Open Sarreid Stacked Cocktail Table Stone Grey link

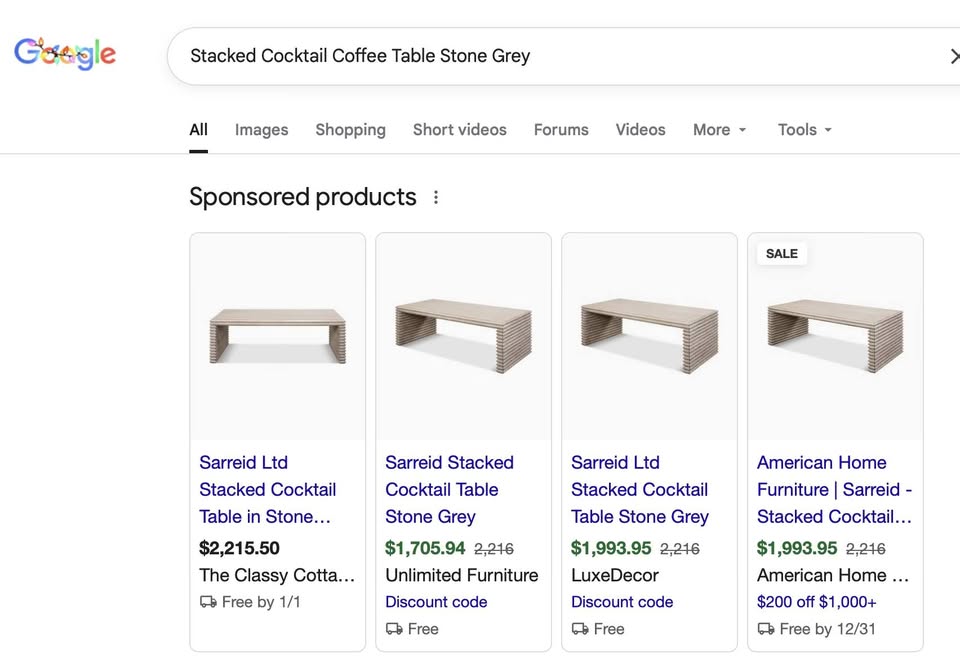[x=449, y=490]
